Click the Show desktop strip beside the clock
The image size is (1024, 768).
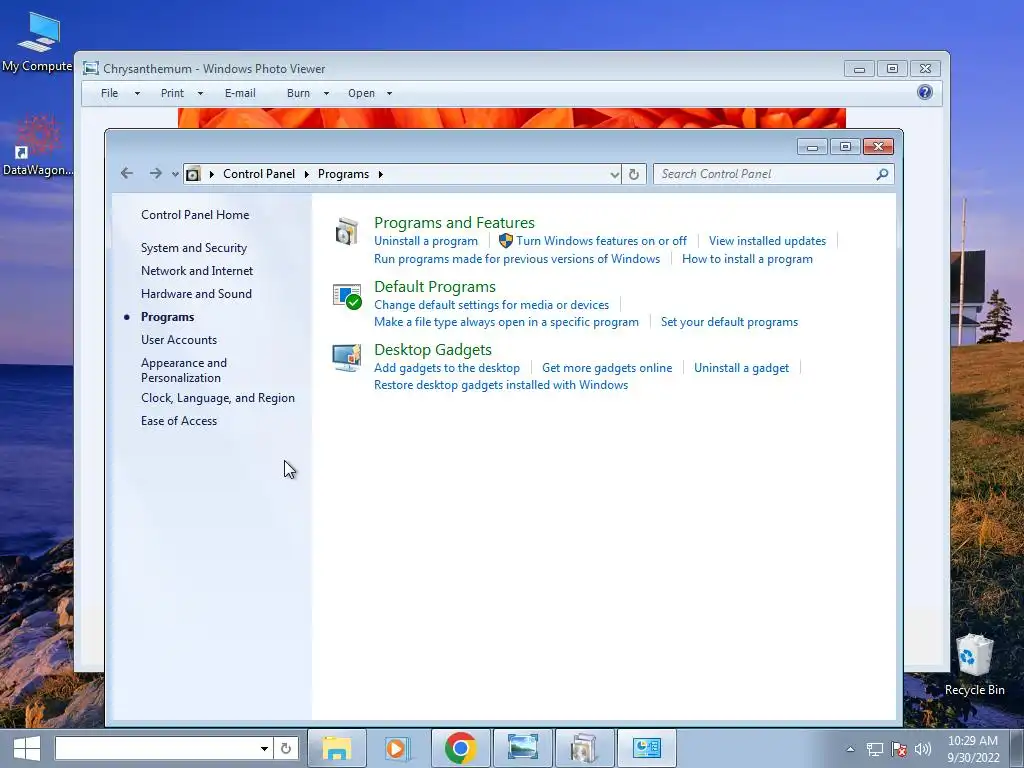point(1017,748)
